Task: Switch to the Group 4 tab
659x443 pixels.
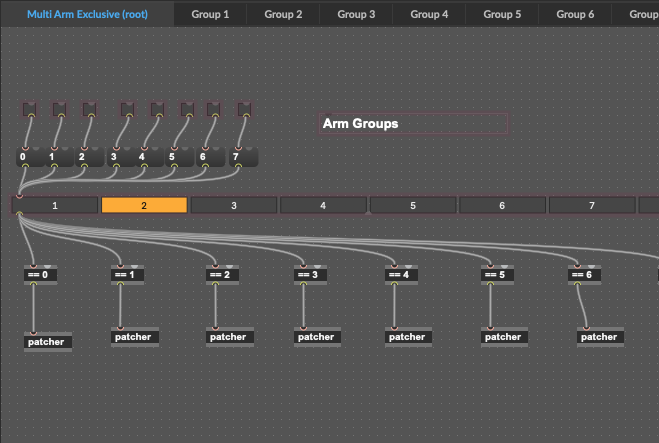Action: point(429,14)
